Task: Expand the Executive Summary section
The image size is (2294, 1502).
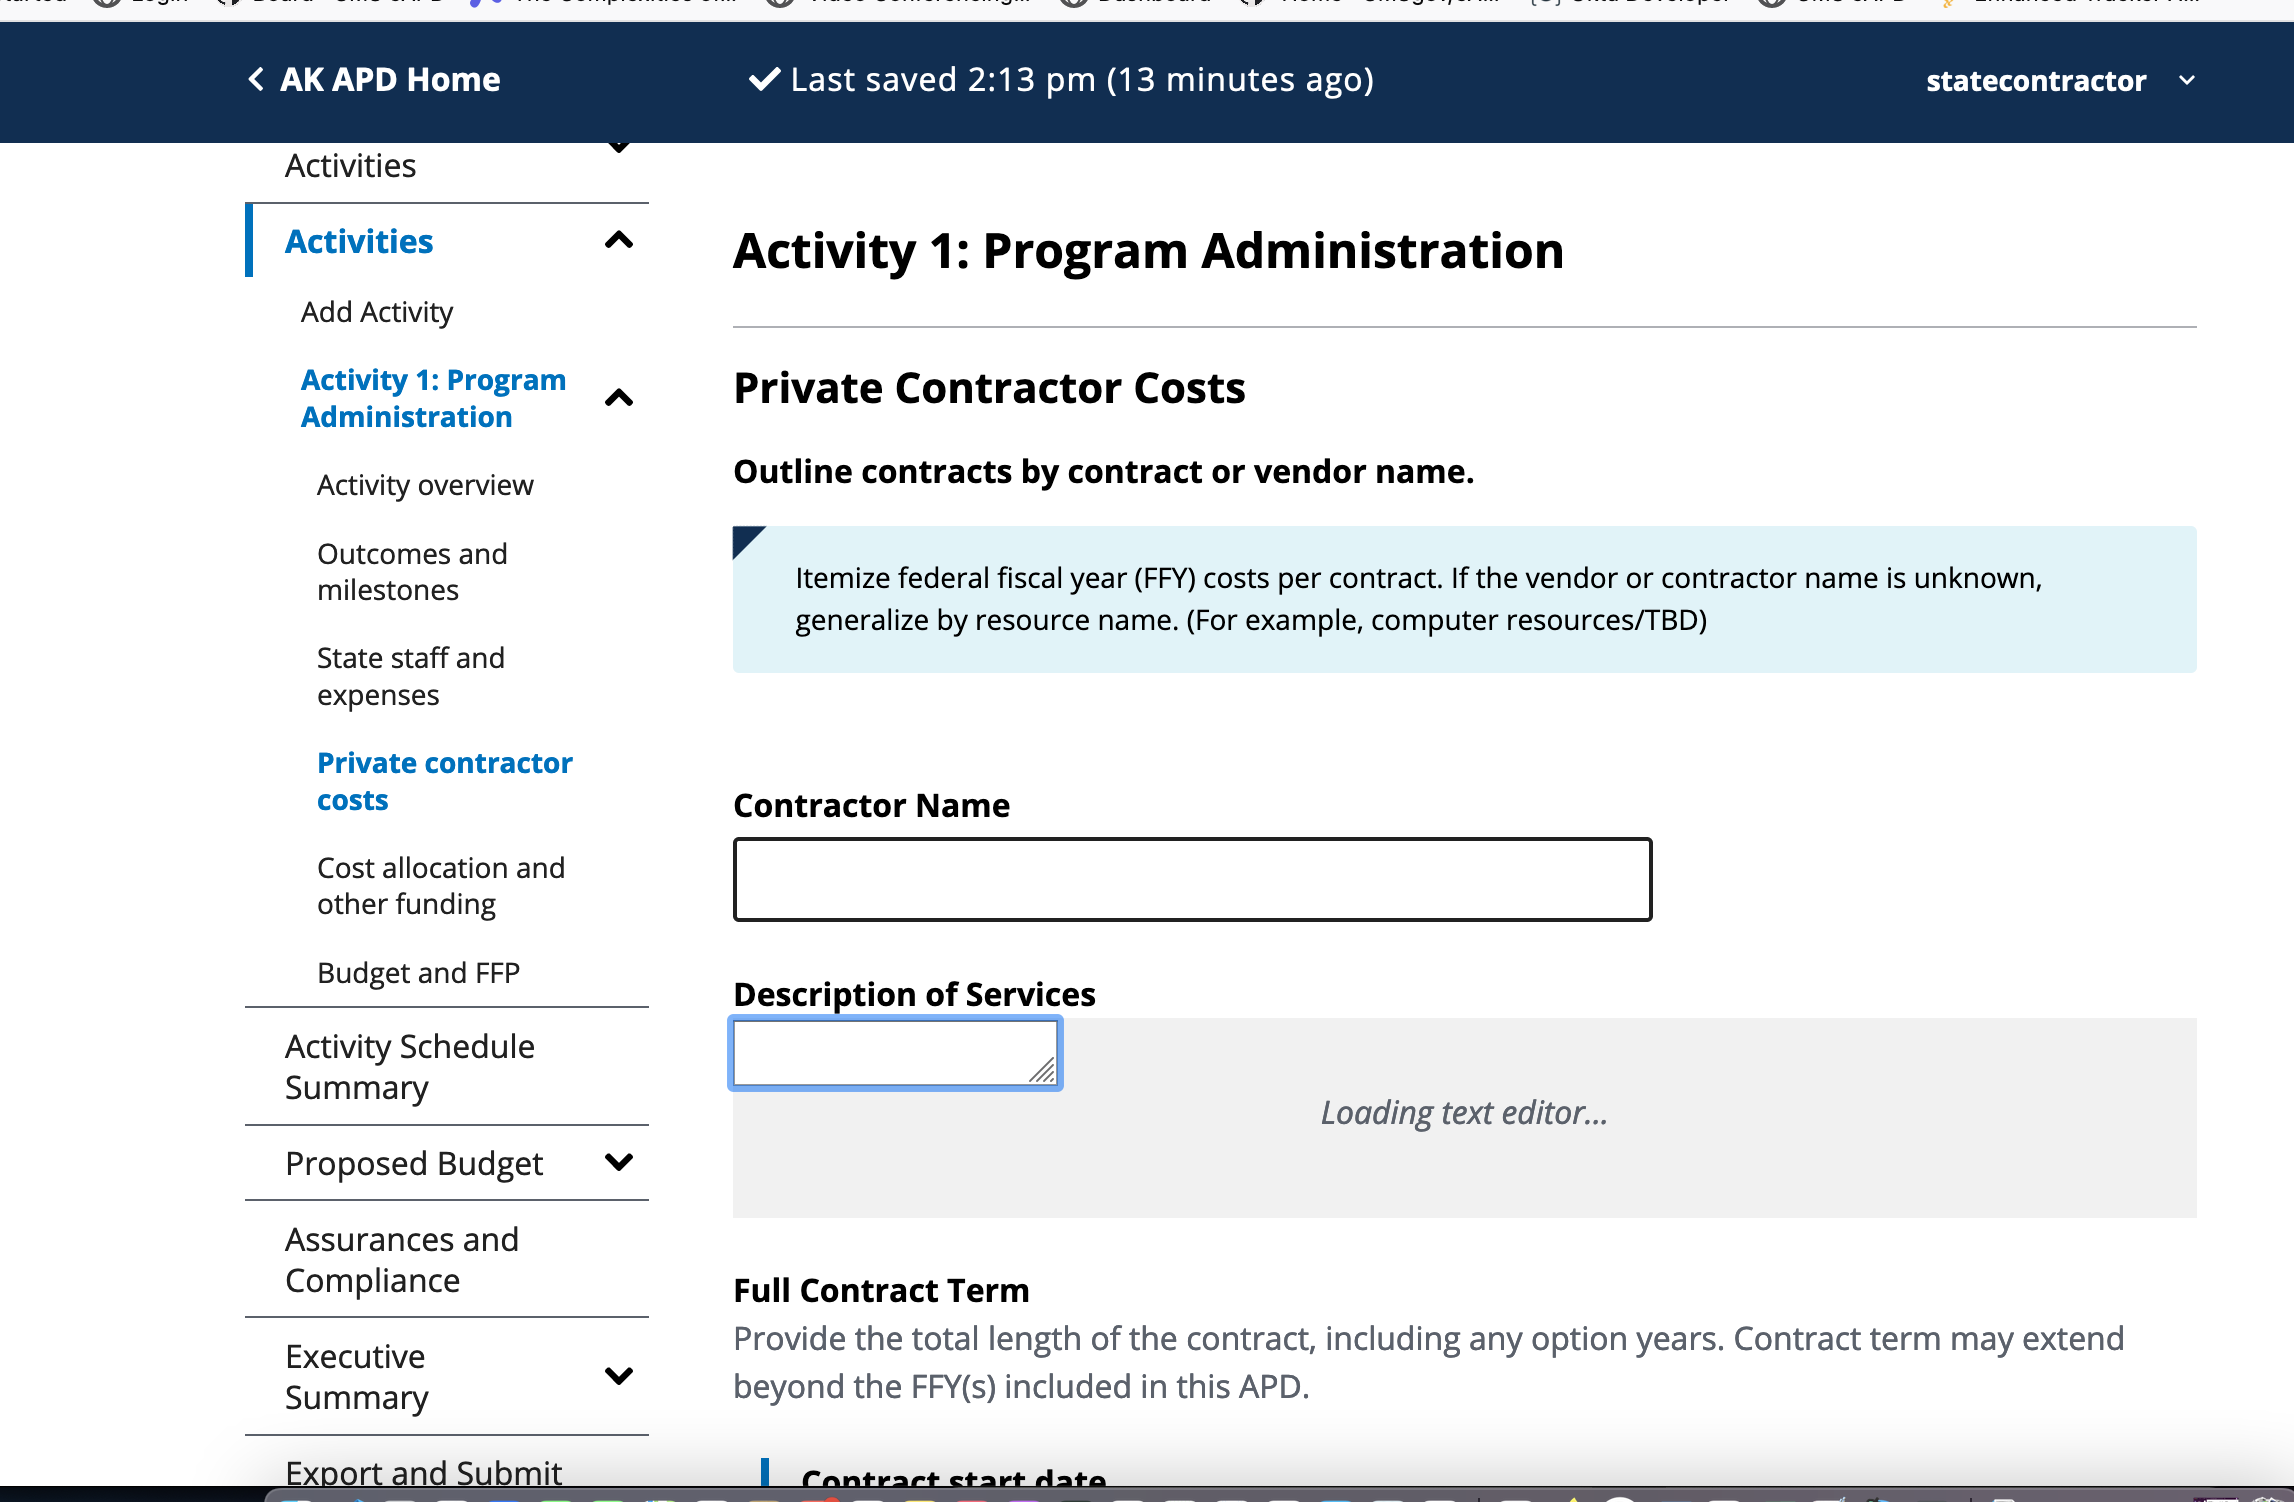Action: tap(620, 1375)
